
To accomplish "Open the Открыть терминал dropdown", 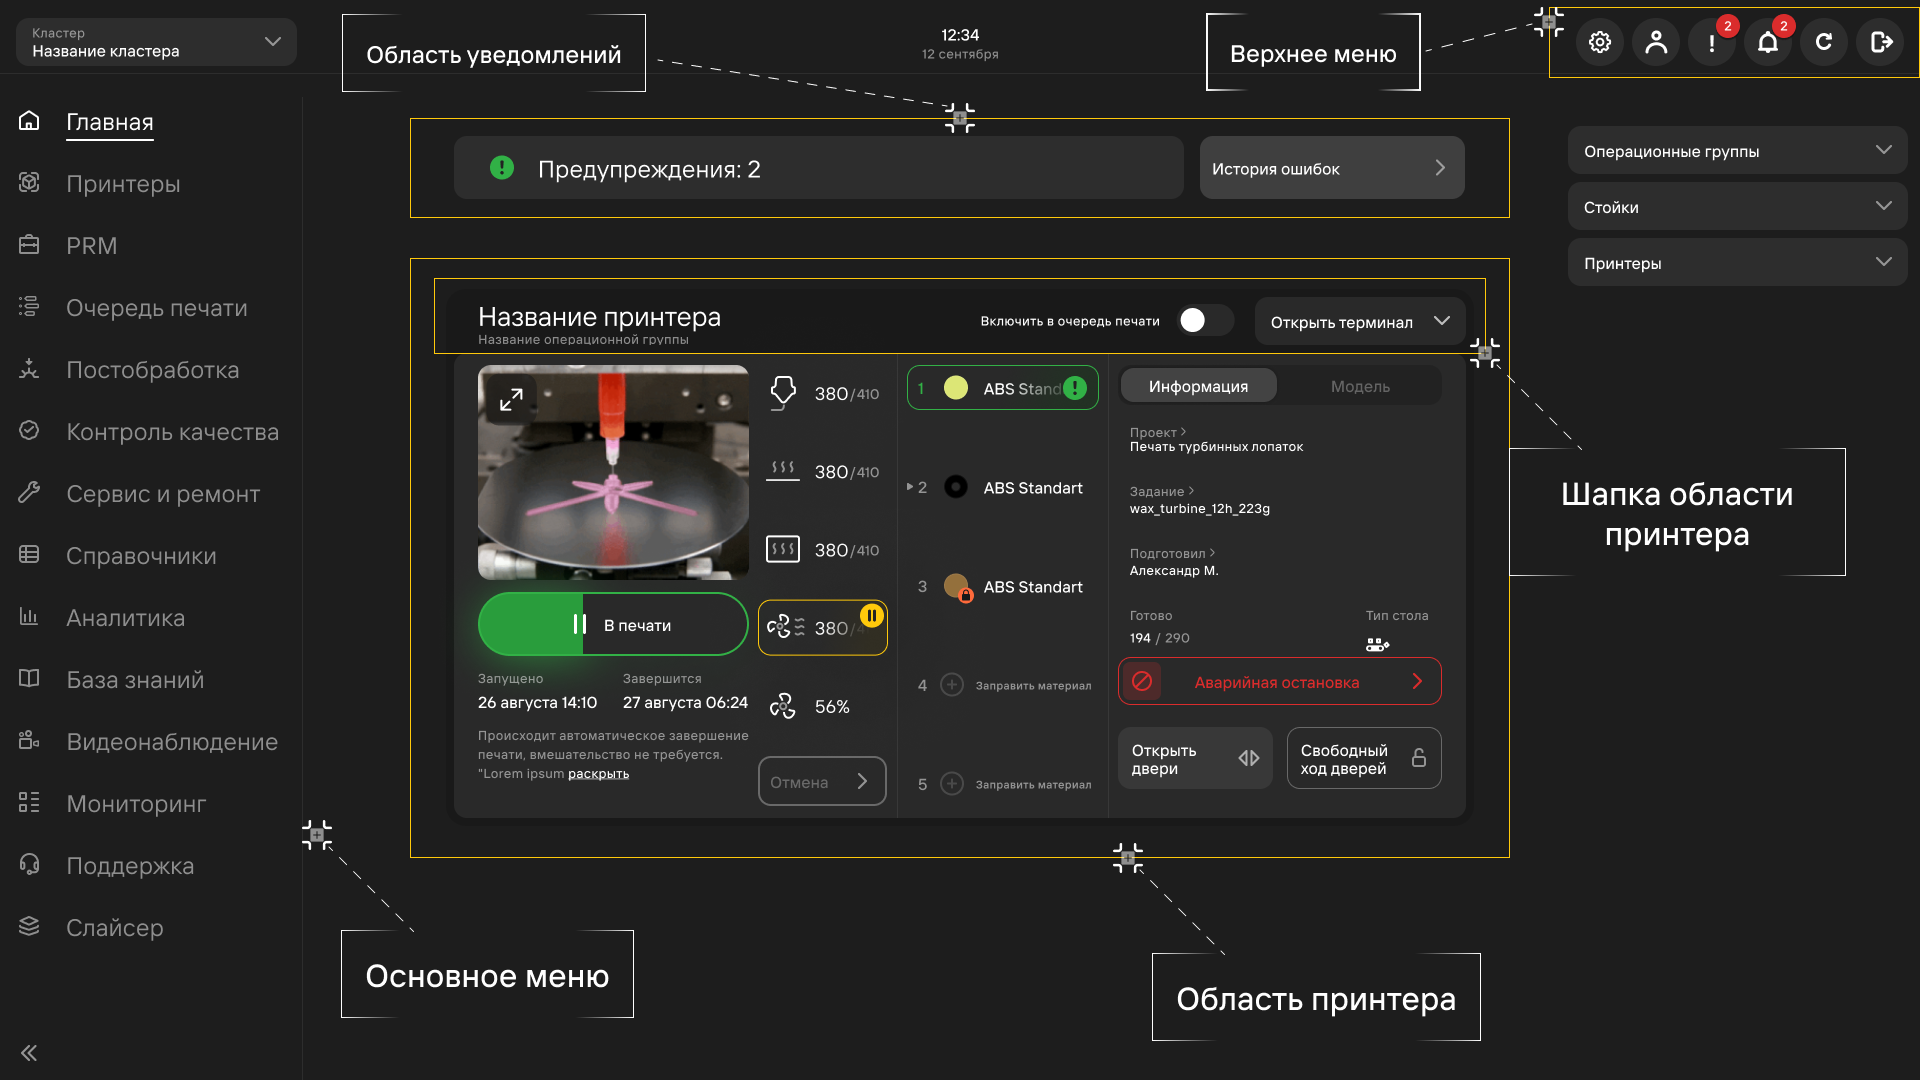I will pyautogui.click(x=1360, y=322).
